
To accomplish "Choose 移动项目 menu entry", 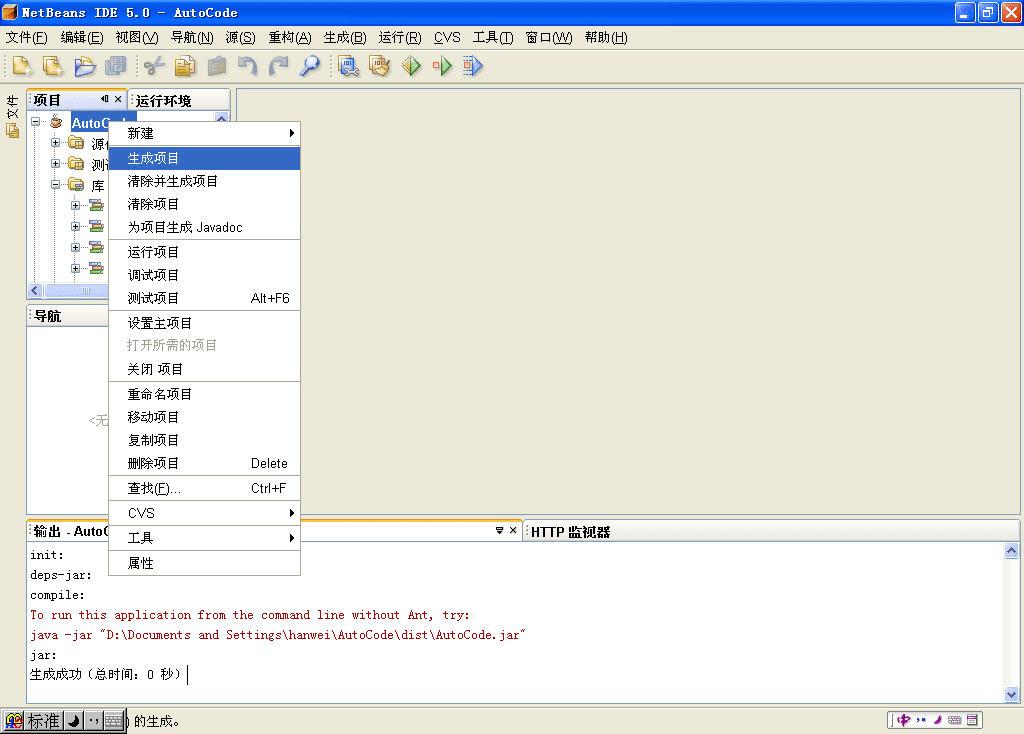I will (204, 417).
